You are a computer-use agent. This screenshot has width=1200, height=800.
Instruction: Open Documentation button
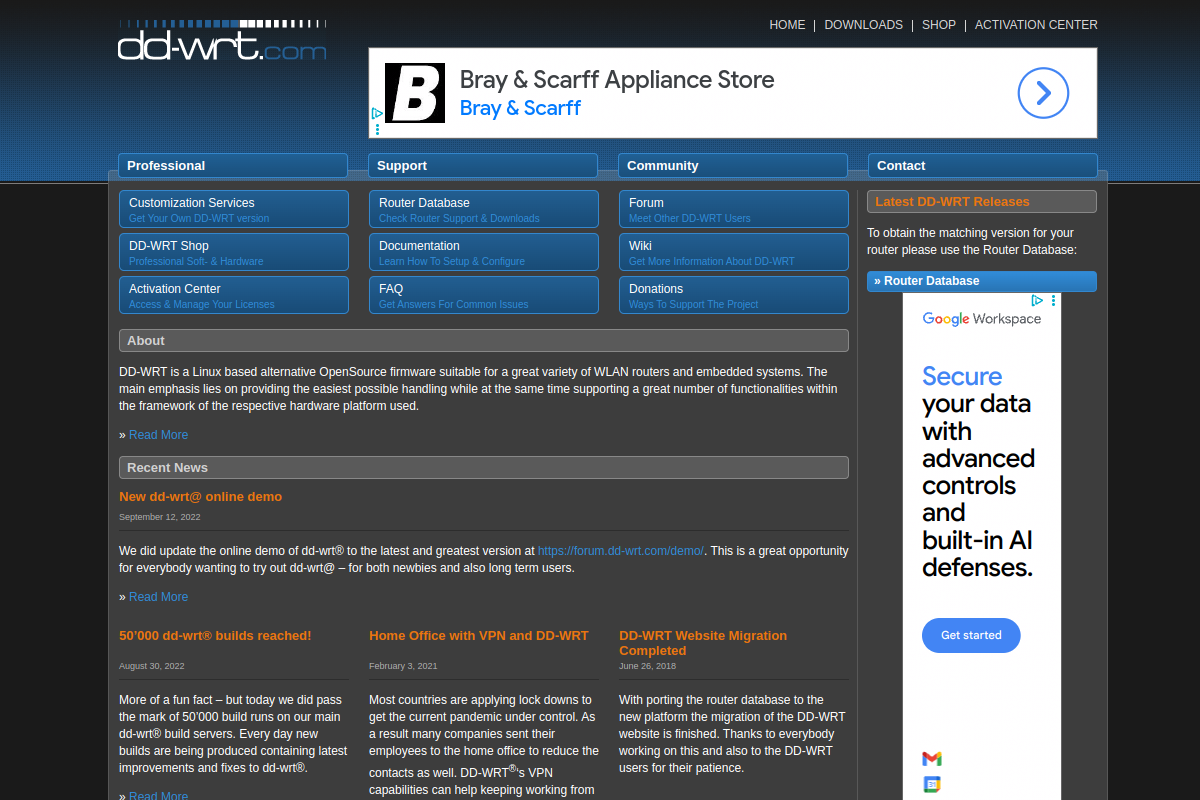pos(484,252)
